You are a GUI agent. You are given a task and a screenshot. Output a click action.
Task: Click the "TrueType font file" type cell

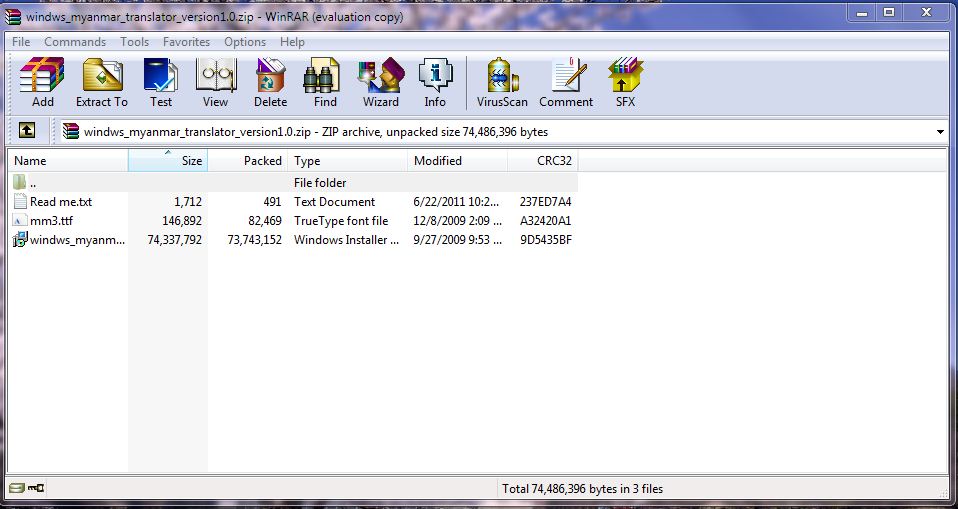coord(341,221)
